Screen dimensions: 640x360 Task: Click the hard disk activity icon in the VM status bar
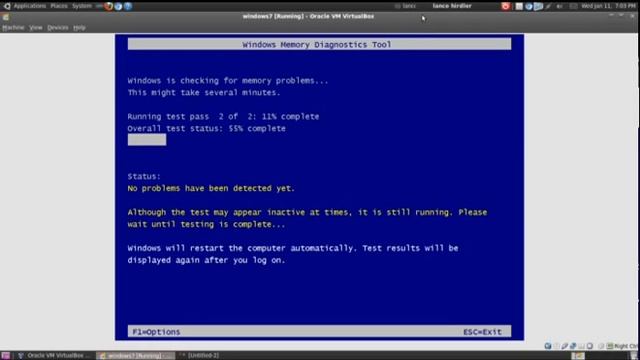point(548,346)
